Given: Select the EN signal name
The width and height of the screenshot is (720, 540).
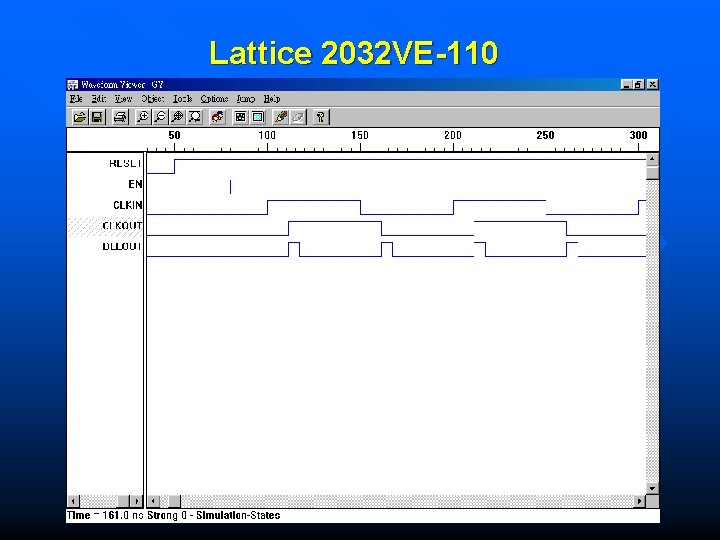Looking at the screenshot, I should click(135, 184).
